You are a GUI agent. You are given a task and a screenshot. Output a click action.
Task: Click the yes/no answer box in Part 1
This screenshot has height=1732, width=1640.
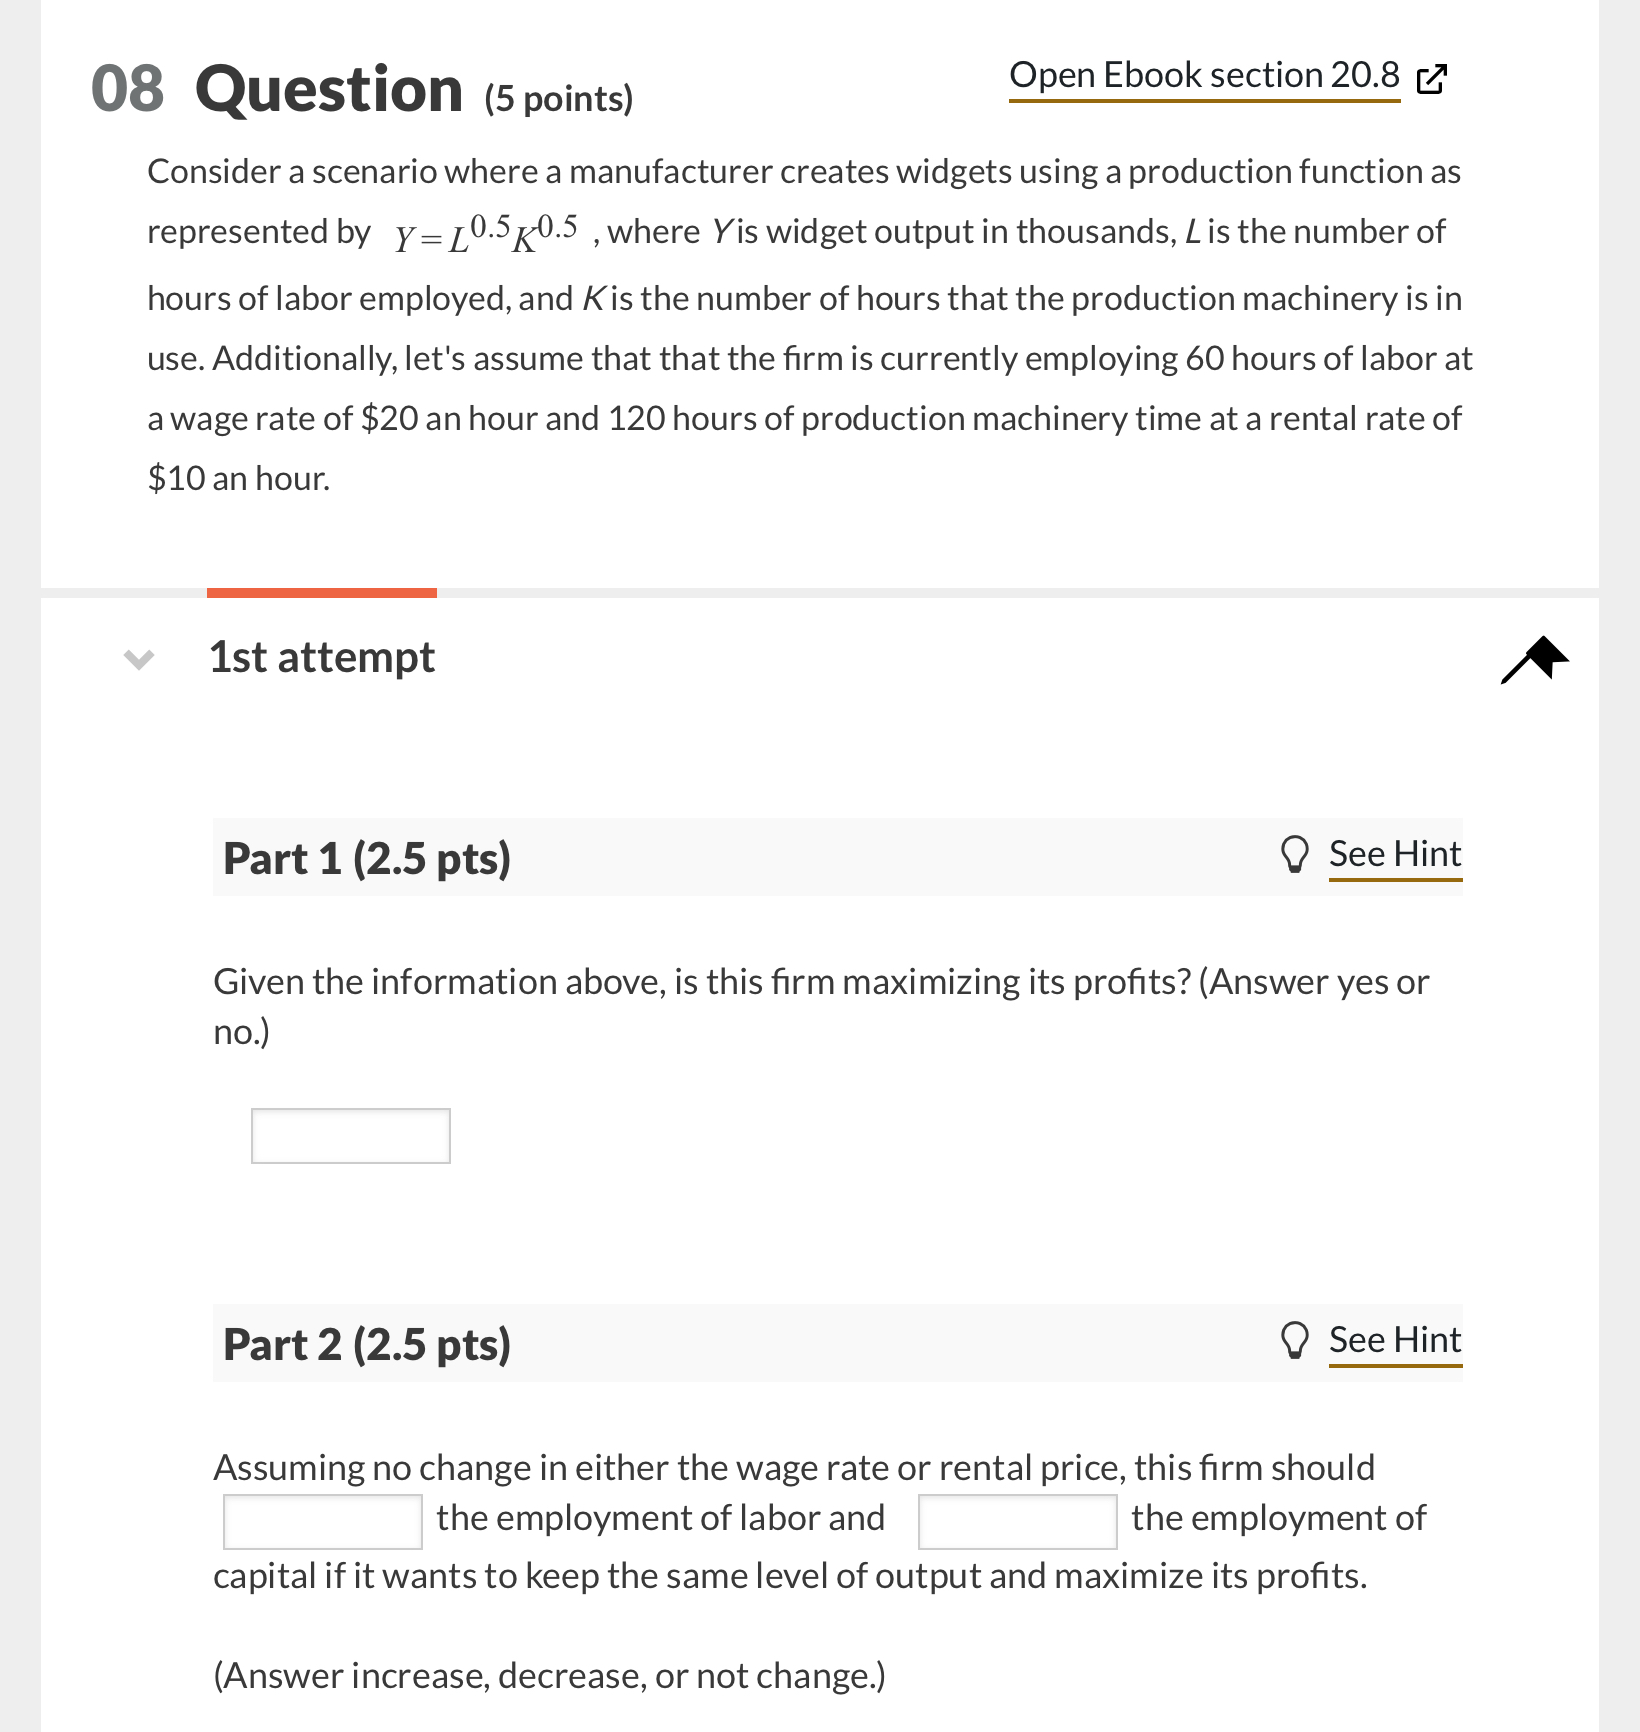click(350, 1136)
